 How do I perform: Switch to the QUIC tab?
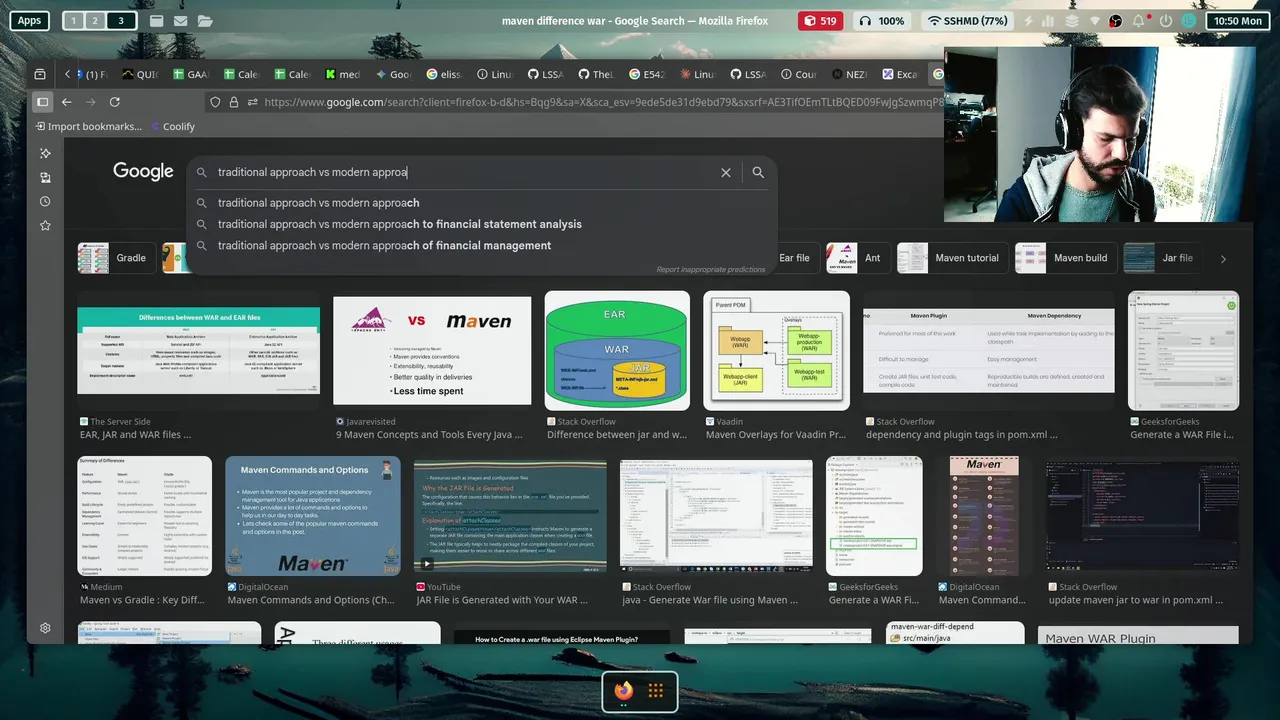point(140,74)
